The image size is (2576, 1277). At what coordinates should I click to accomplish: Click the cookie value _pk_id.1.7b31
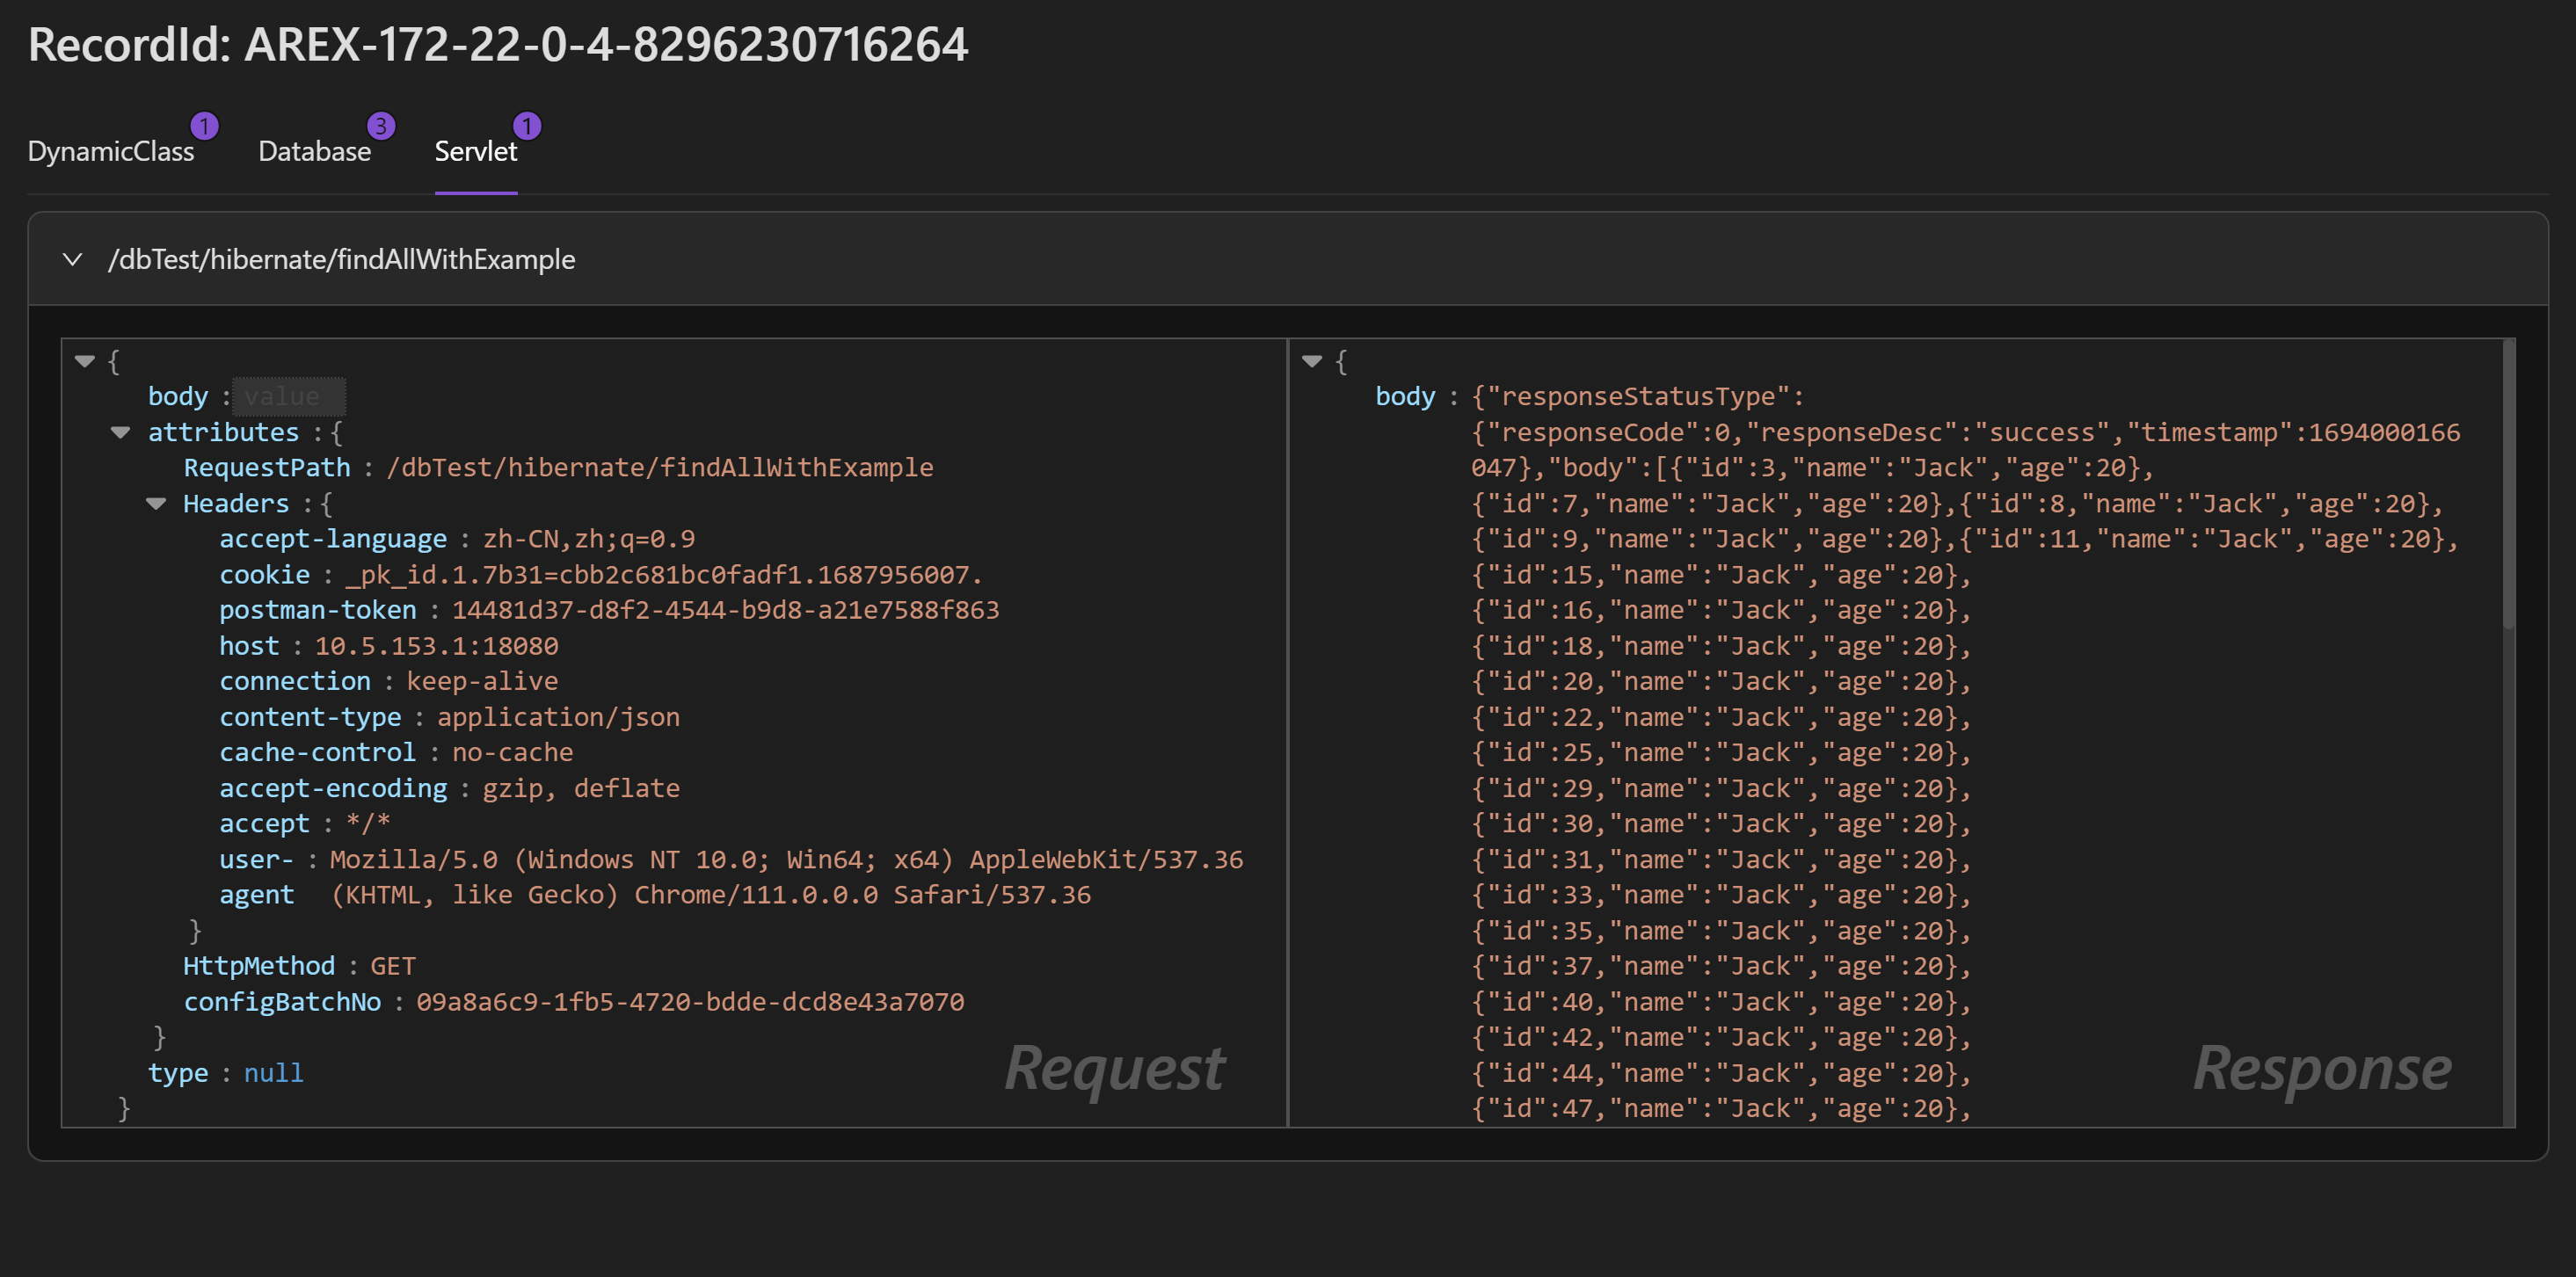[664, 574]
